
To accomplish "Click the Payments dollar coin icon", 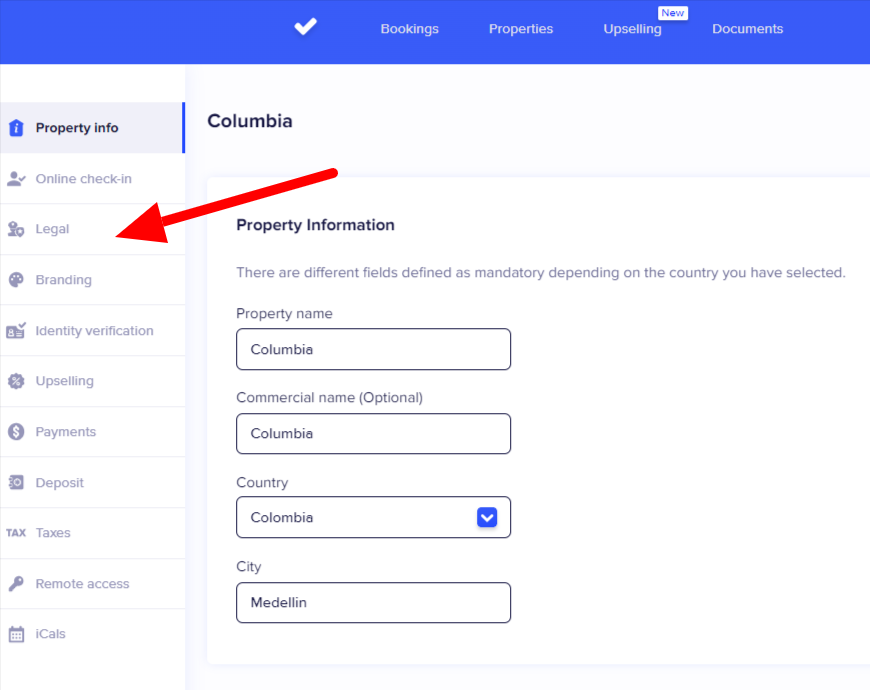I will (x=16, y=432).
